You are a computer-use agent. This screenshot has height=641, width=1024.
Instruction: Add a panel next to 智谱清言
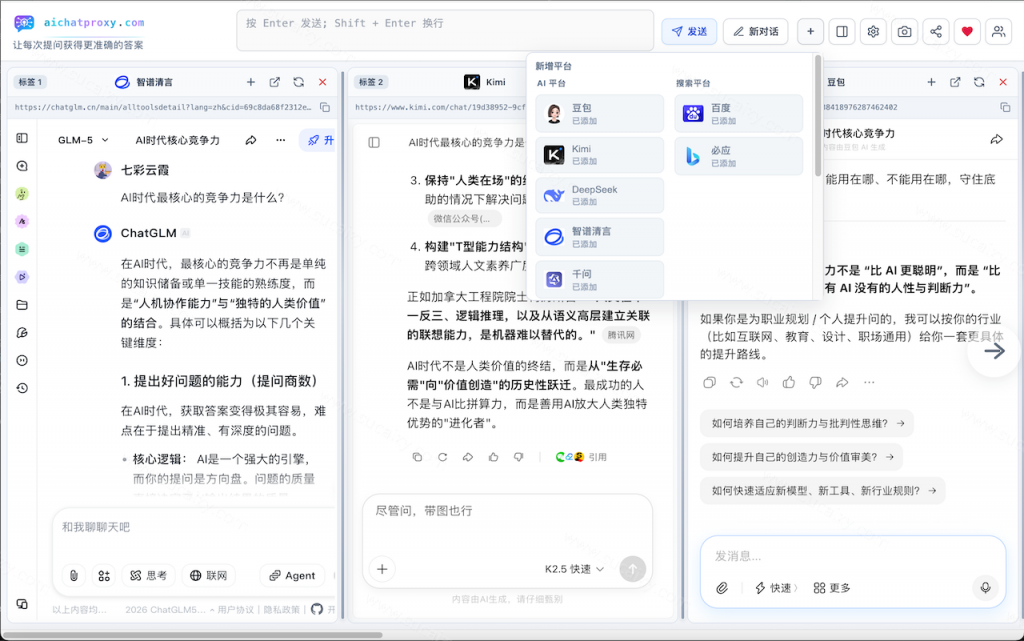pos(251,82)
